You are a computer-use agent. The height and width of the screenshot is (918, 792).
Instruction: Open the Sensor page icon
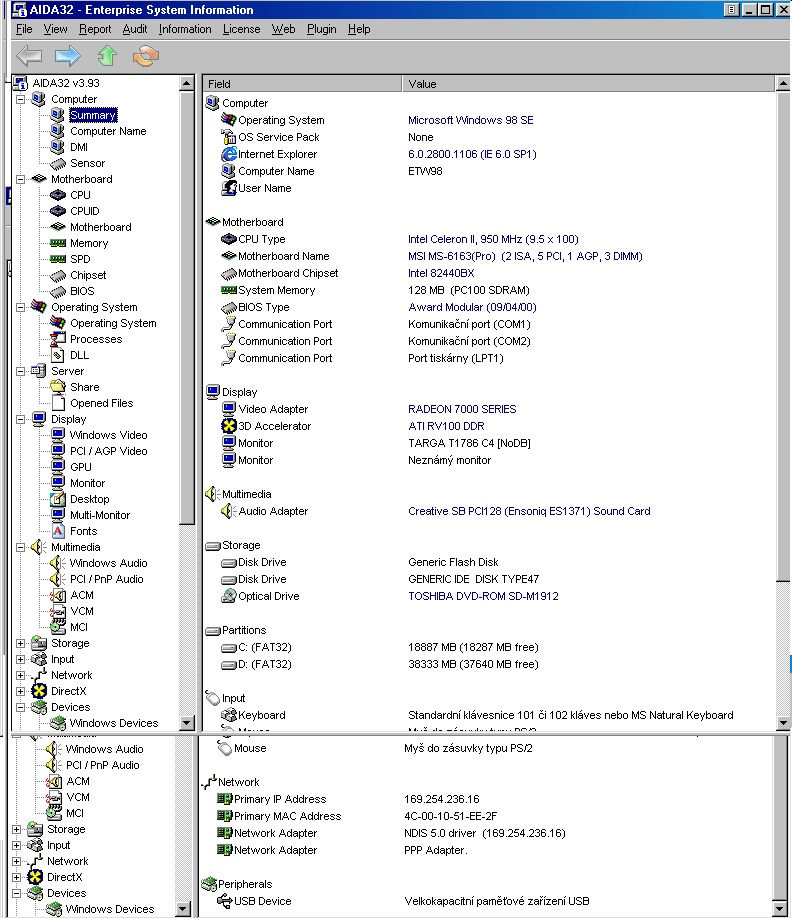pyautogui.click(x=57, y=163)
